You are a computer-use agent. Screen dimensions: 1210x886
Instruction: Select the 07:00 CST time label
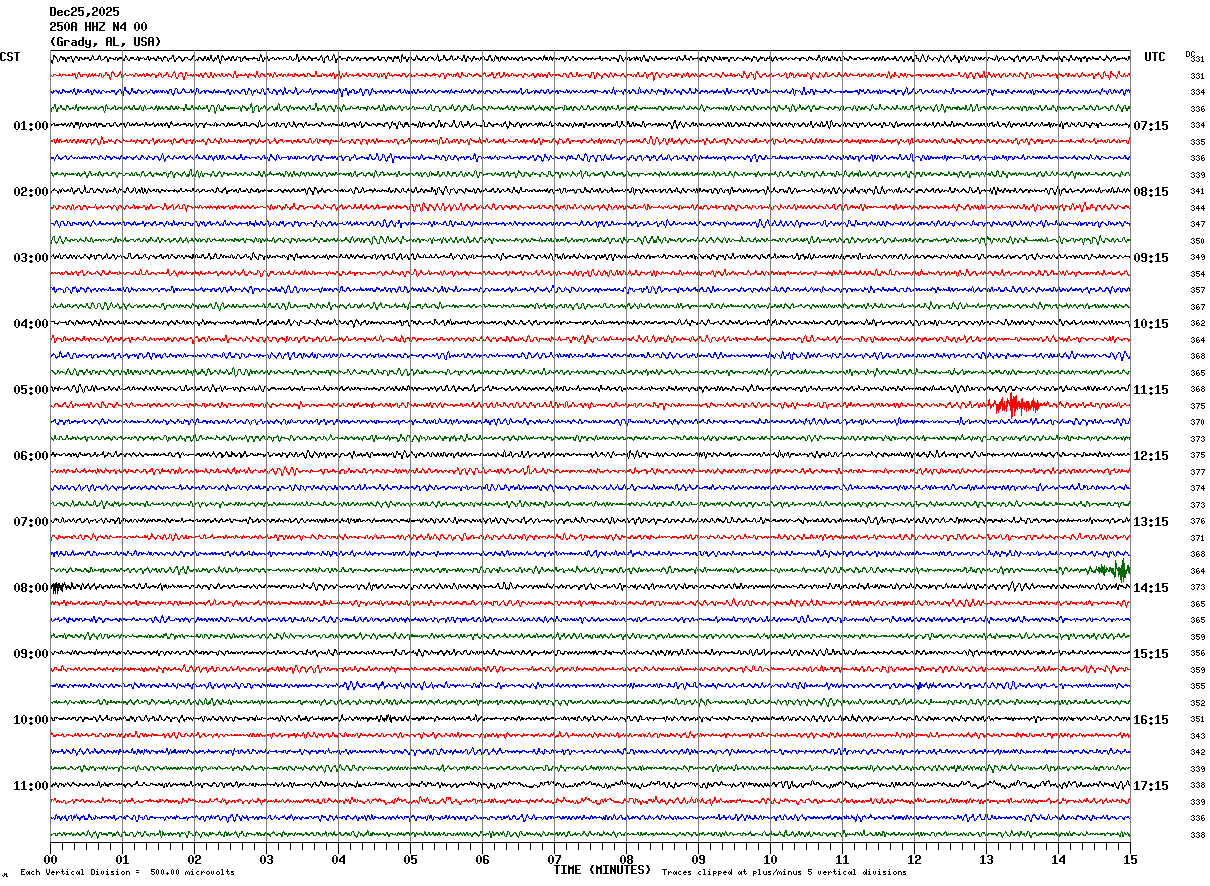(31, 522)
